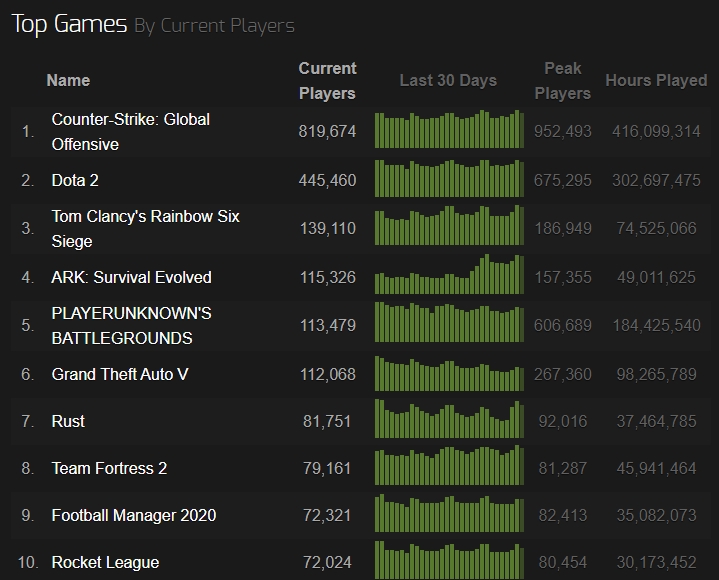This screenshot has width=719, height=580.
Task: Select hours played value 74,525,066
Action: click(x=656, y=228)
